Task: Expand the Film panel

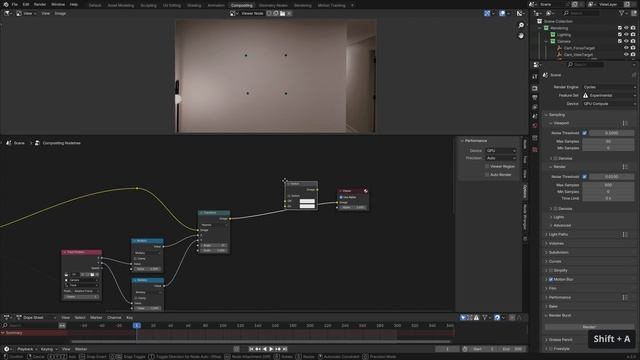Action: 552,289
